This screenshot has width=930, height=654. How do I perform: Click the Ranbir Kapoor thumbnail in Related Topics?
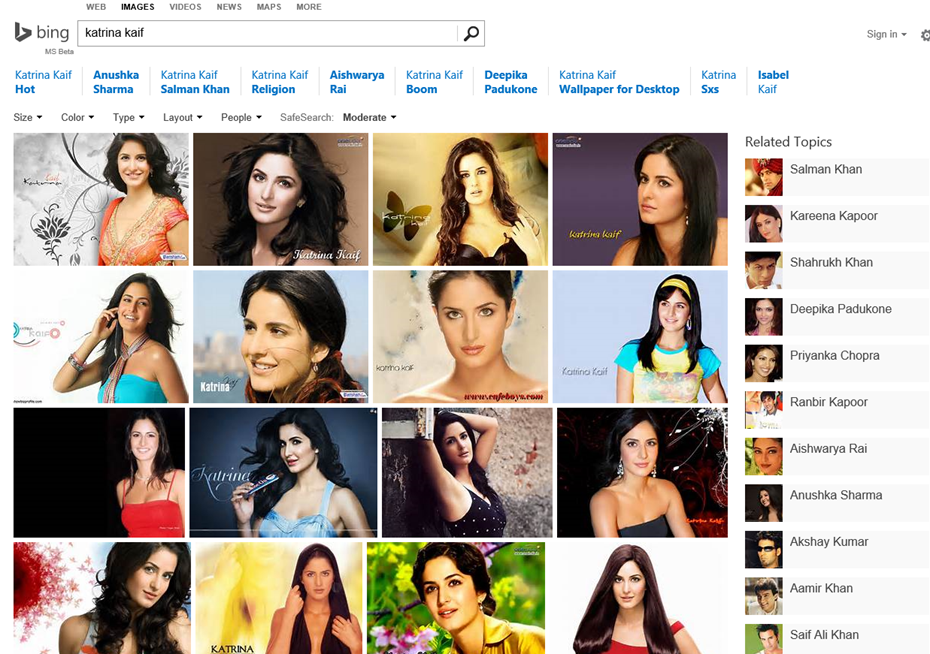click(x=764, y=410)
